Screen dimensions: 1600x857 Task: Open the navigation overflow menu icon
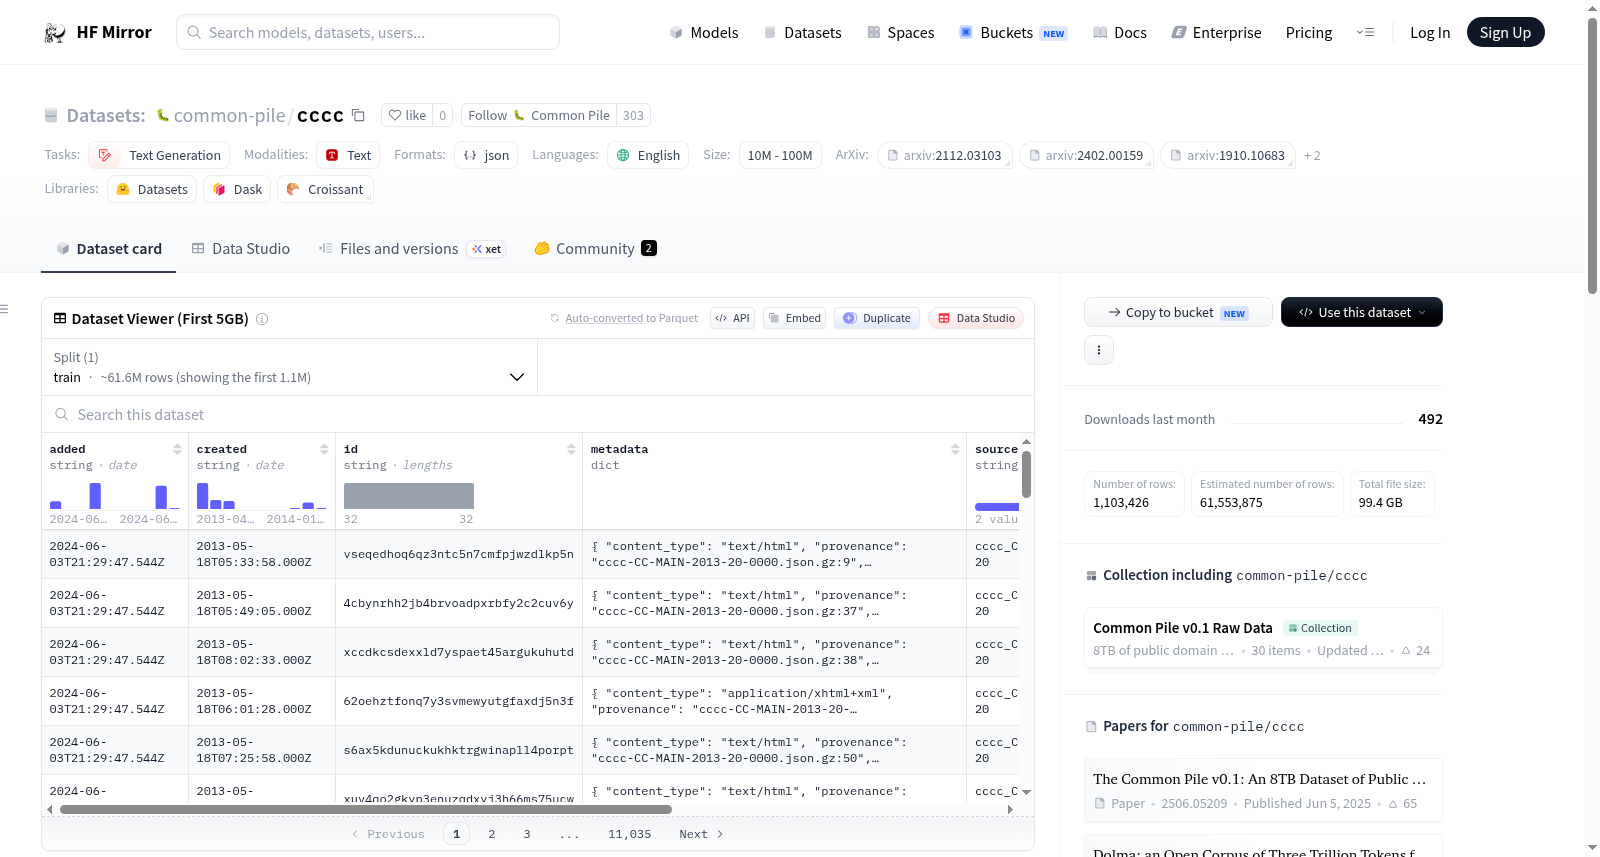coord(1365,33)
